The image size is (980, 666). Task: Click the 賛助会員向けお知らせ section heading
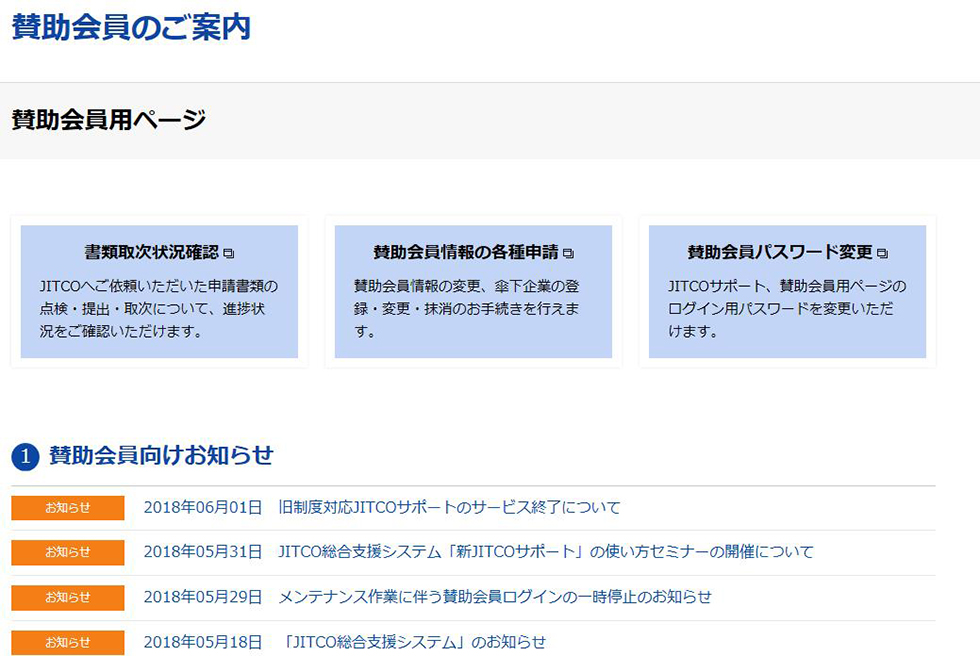(161, 455)
